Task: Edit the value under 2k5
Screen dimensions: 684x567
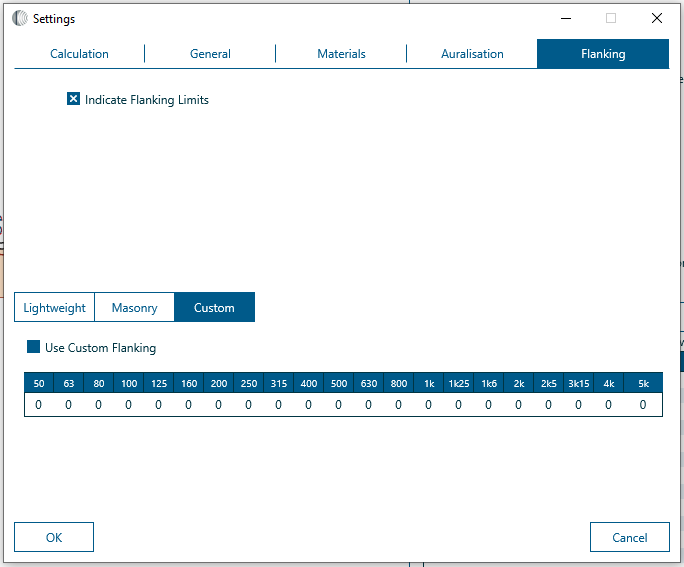Action: pos(548,405)
